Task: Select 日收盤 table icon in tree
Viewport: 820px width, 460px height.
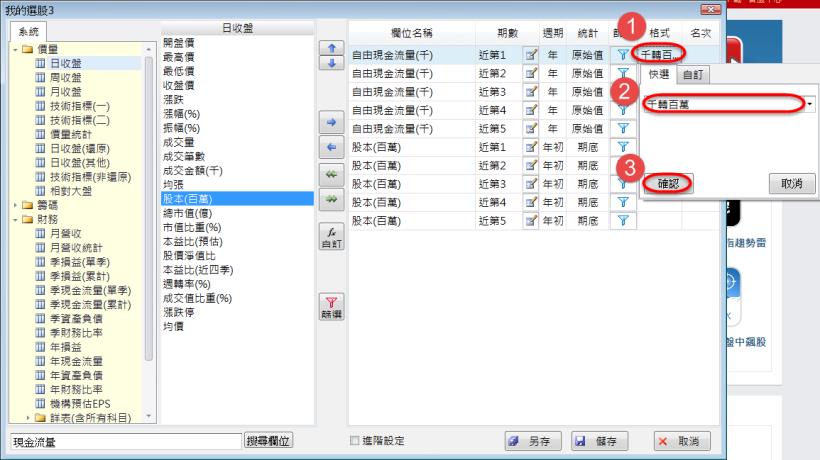Action: (x=40, y=63)
